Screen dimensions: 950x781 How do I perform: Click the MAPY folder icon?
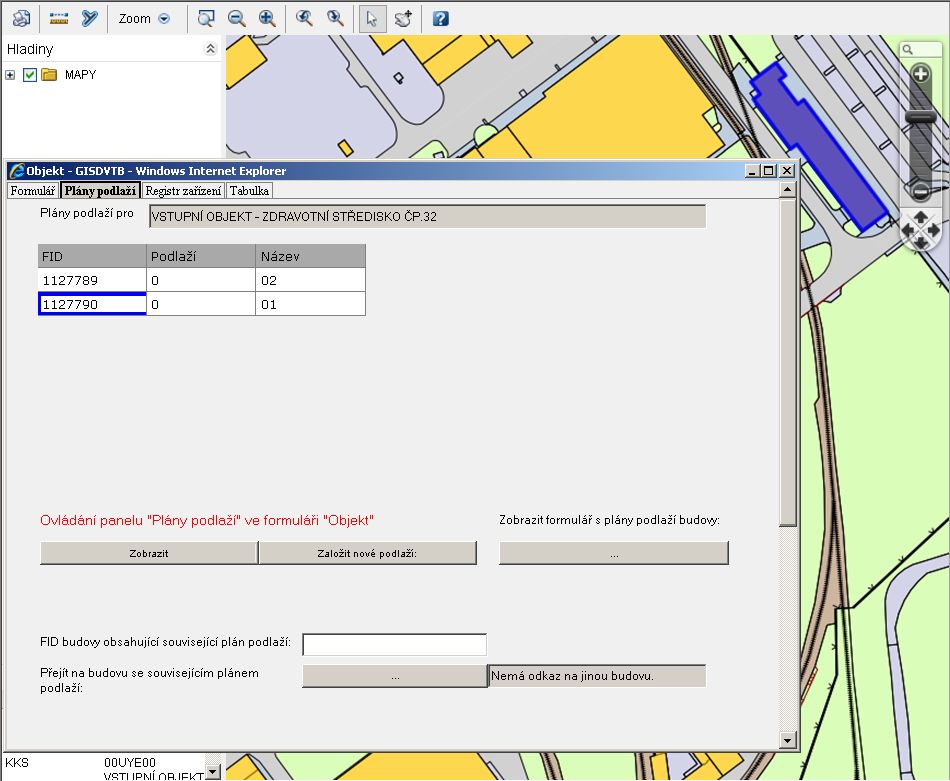(49, 75)
